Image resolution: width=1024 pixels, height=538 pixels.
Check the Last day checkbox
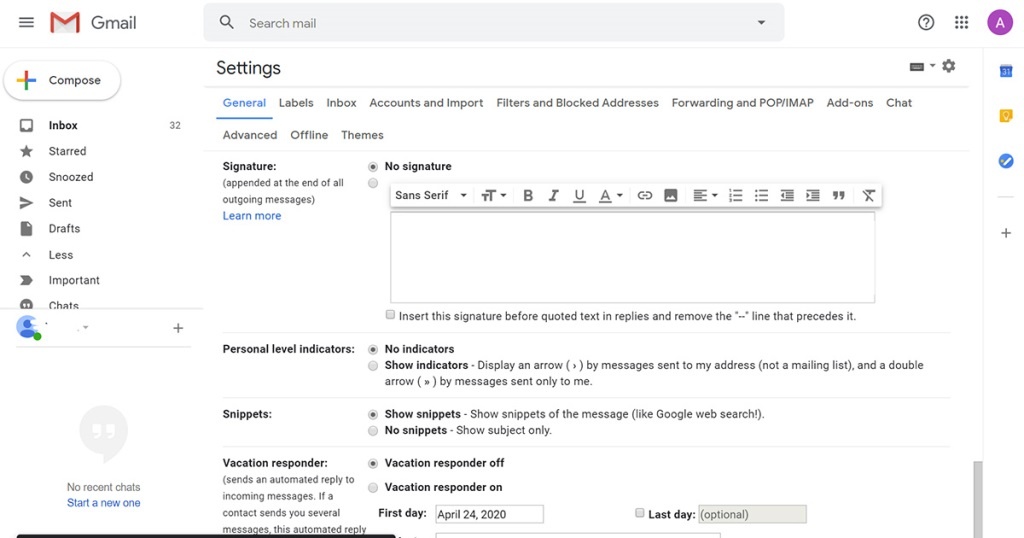pos(640,513)
